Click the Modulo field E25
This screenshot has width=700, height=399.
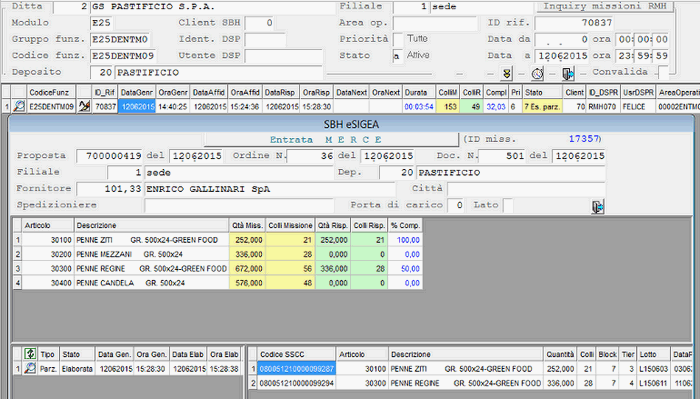point(101,23)
